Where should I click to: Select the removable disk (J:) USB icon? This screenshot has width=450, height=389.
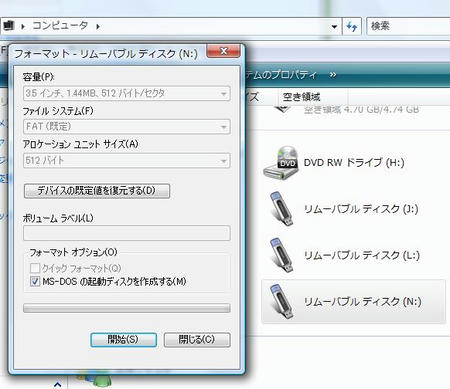pyautogui.click(x=282, y=209)
